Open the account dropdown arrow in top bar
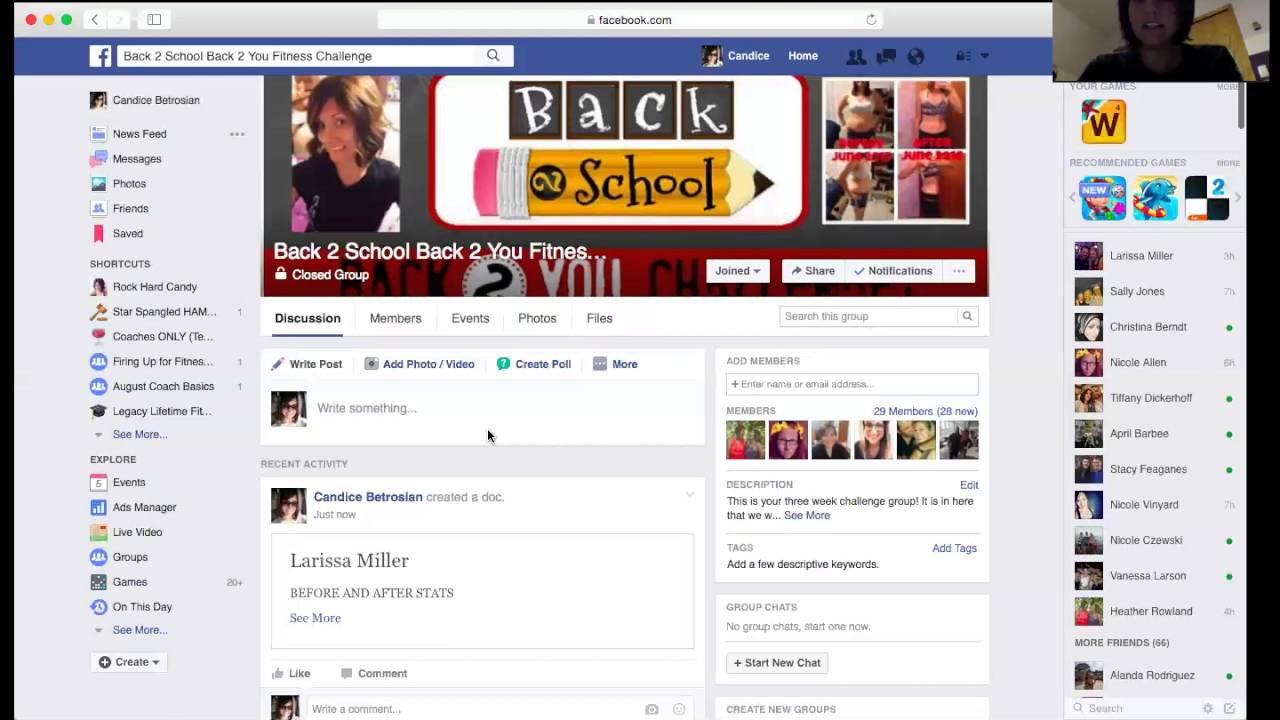This screenshot has width=1280, height=720. 985,56
